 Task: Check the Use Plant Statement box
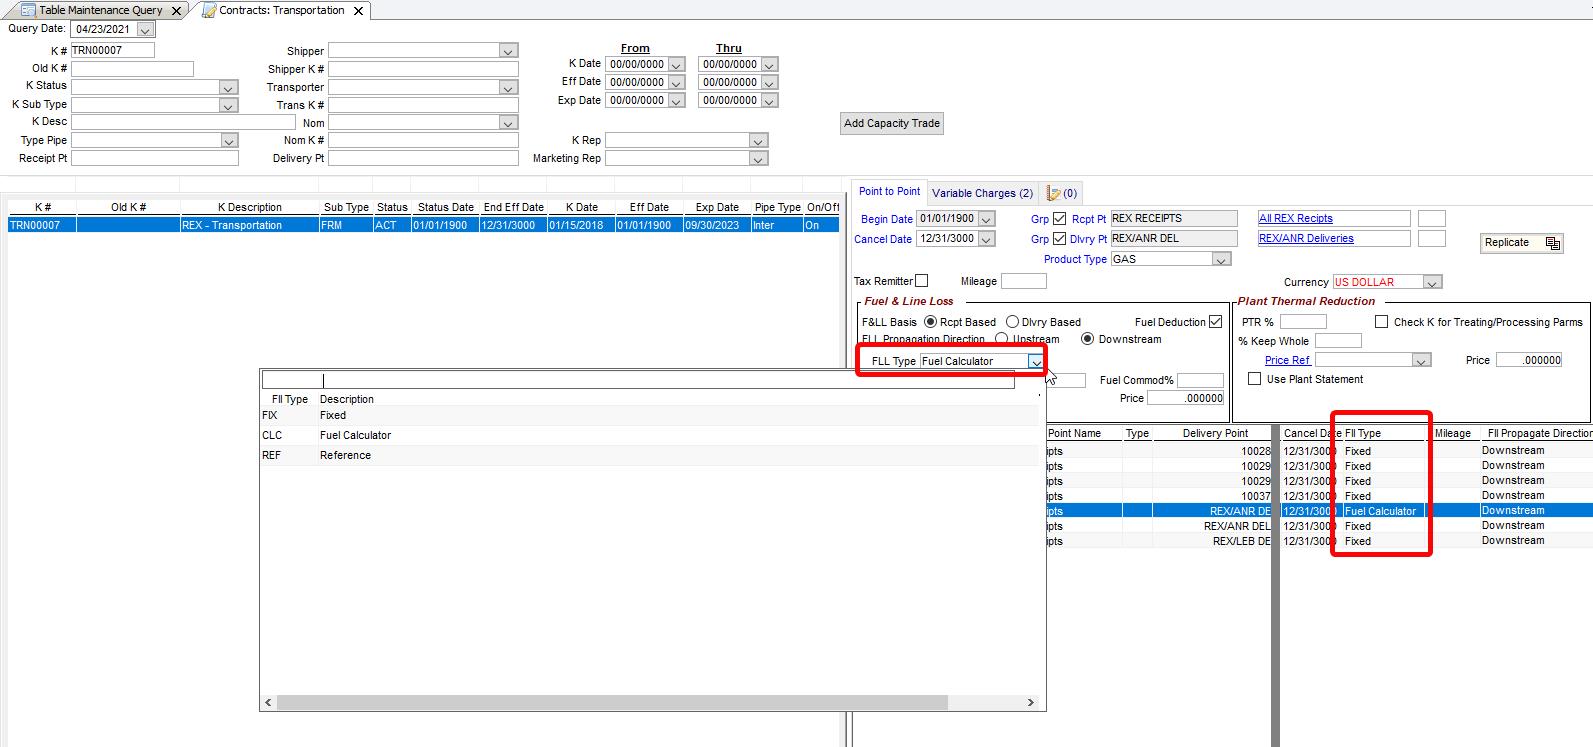pyautogui.click(x=1254, y=379)
